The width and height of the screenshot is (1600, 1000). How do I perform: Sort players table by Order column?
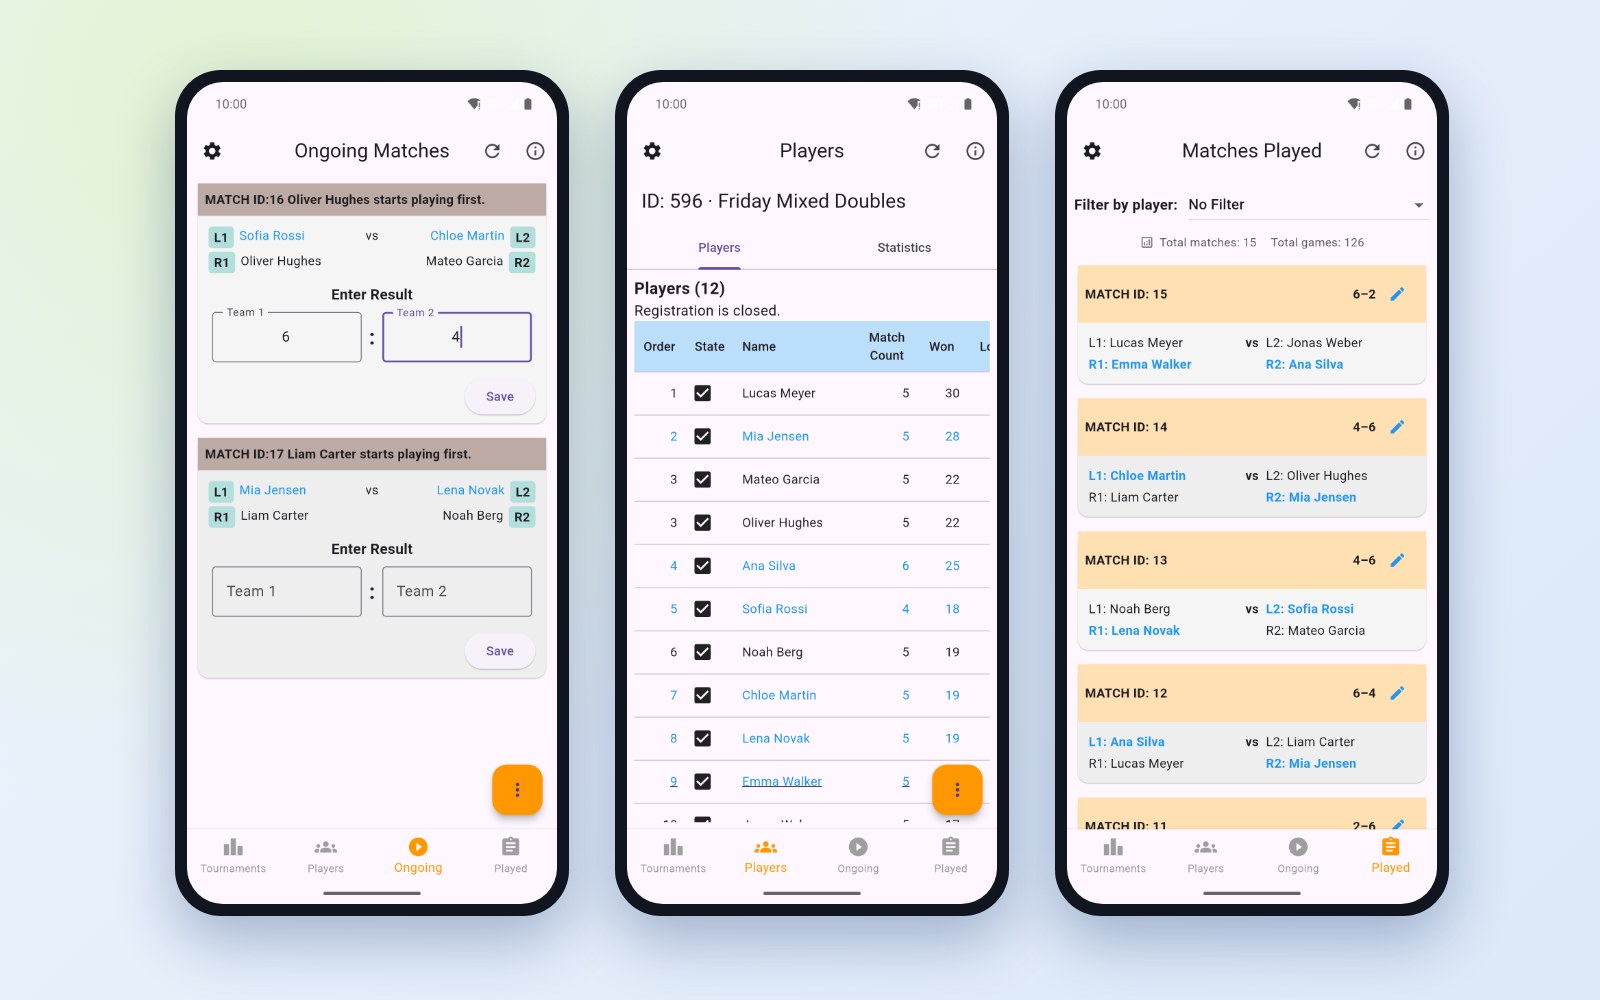click(659, 347)
